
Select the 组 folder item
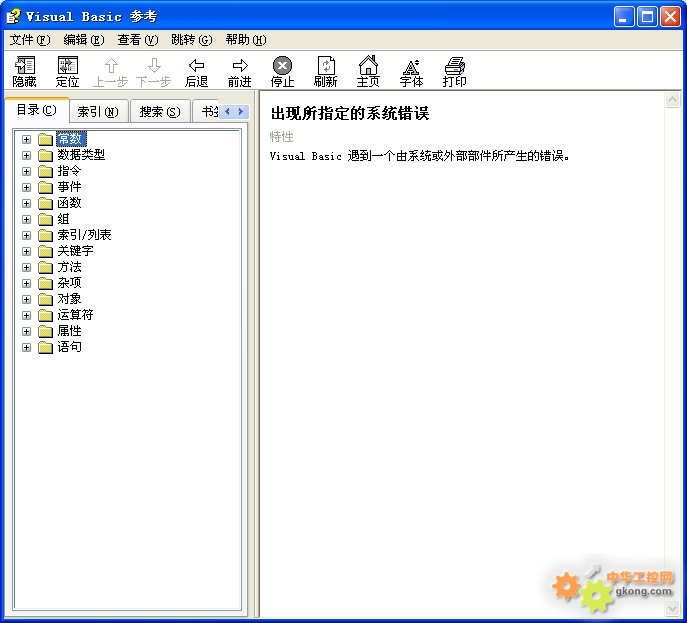[x=64, y=219]
